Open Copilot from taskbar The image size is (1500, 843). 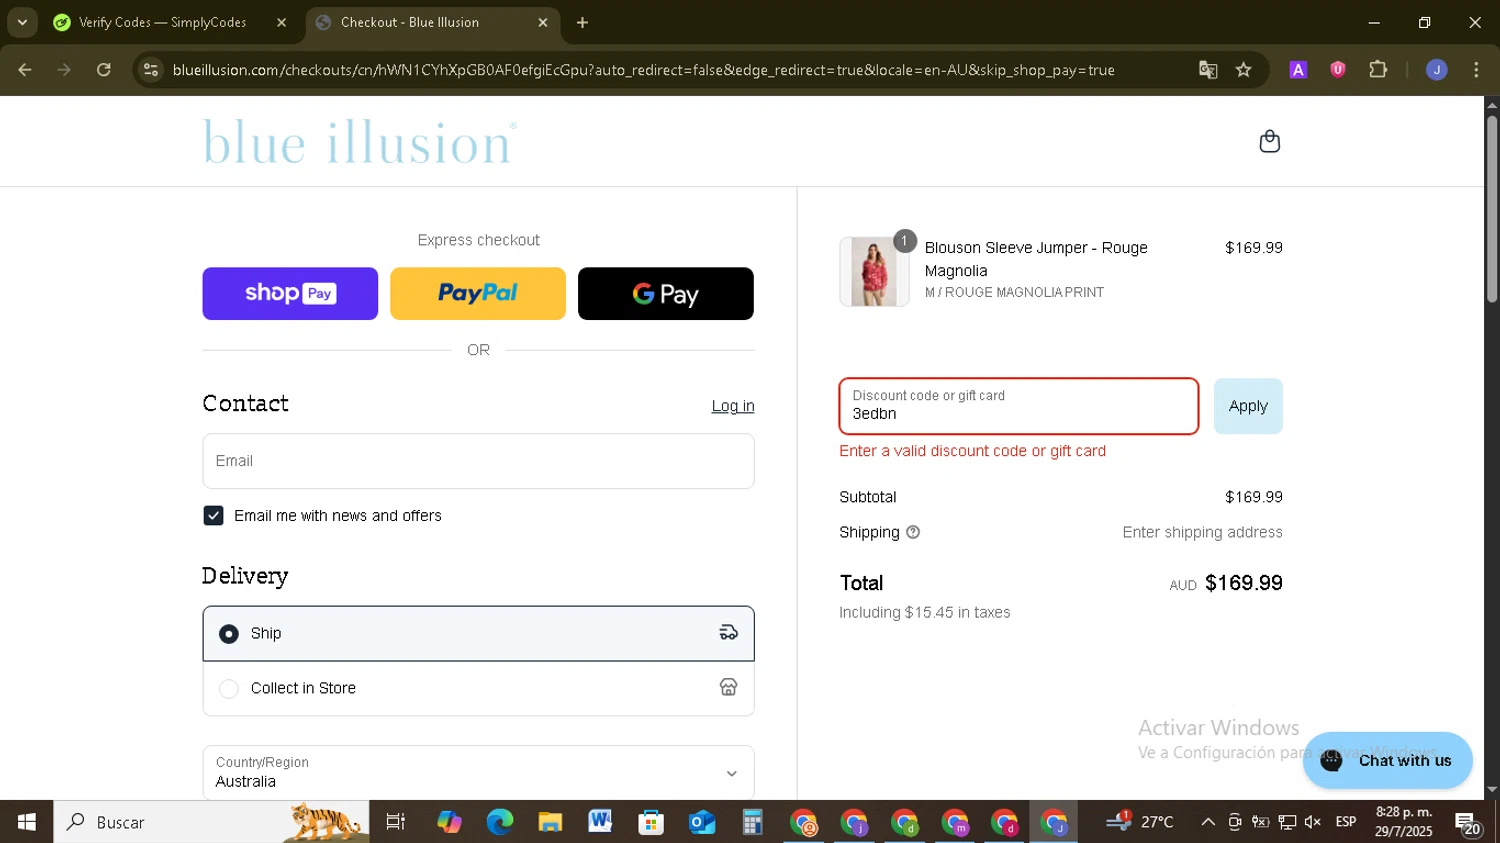tap(449, 822)
